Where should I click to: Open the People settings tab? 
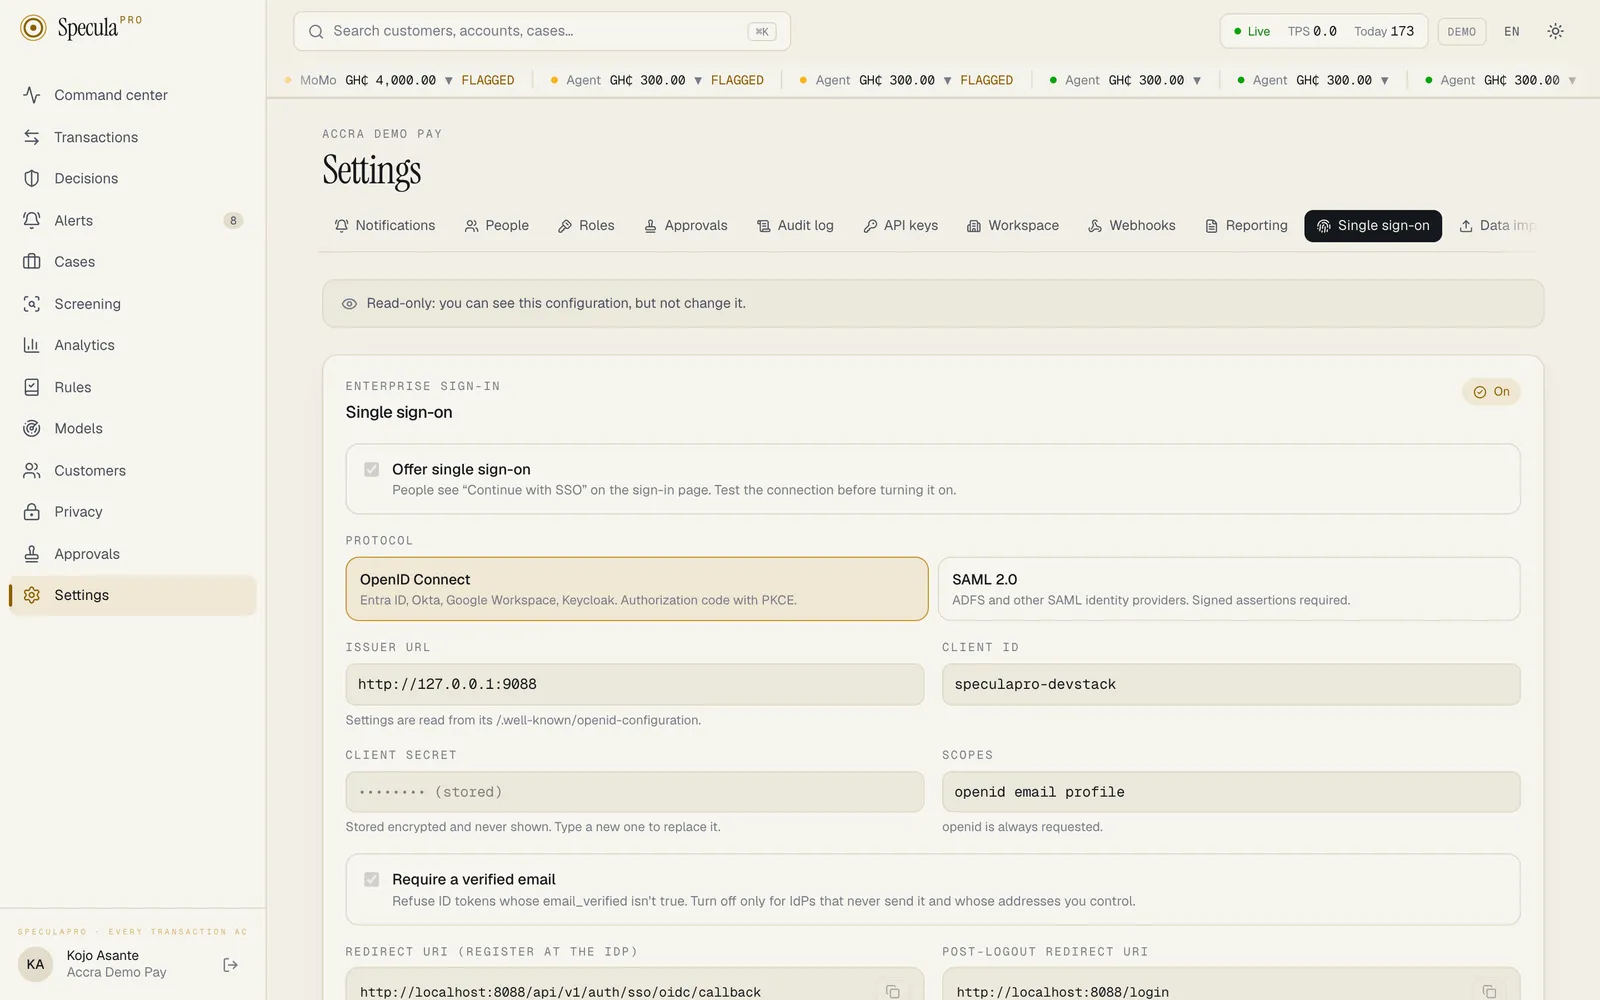coord(497,226)
